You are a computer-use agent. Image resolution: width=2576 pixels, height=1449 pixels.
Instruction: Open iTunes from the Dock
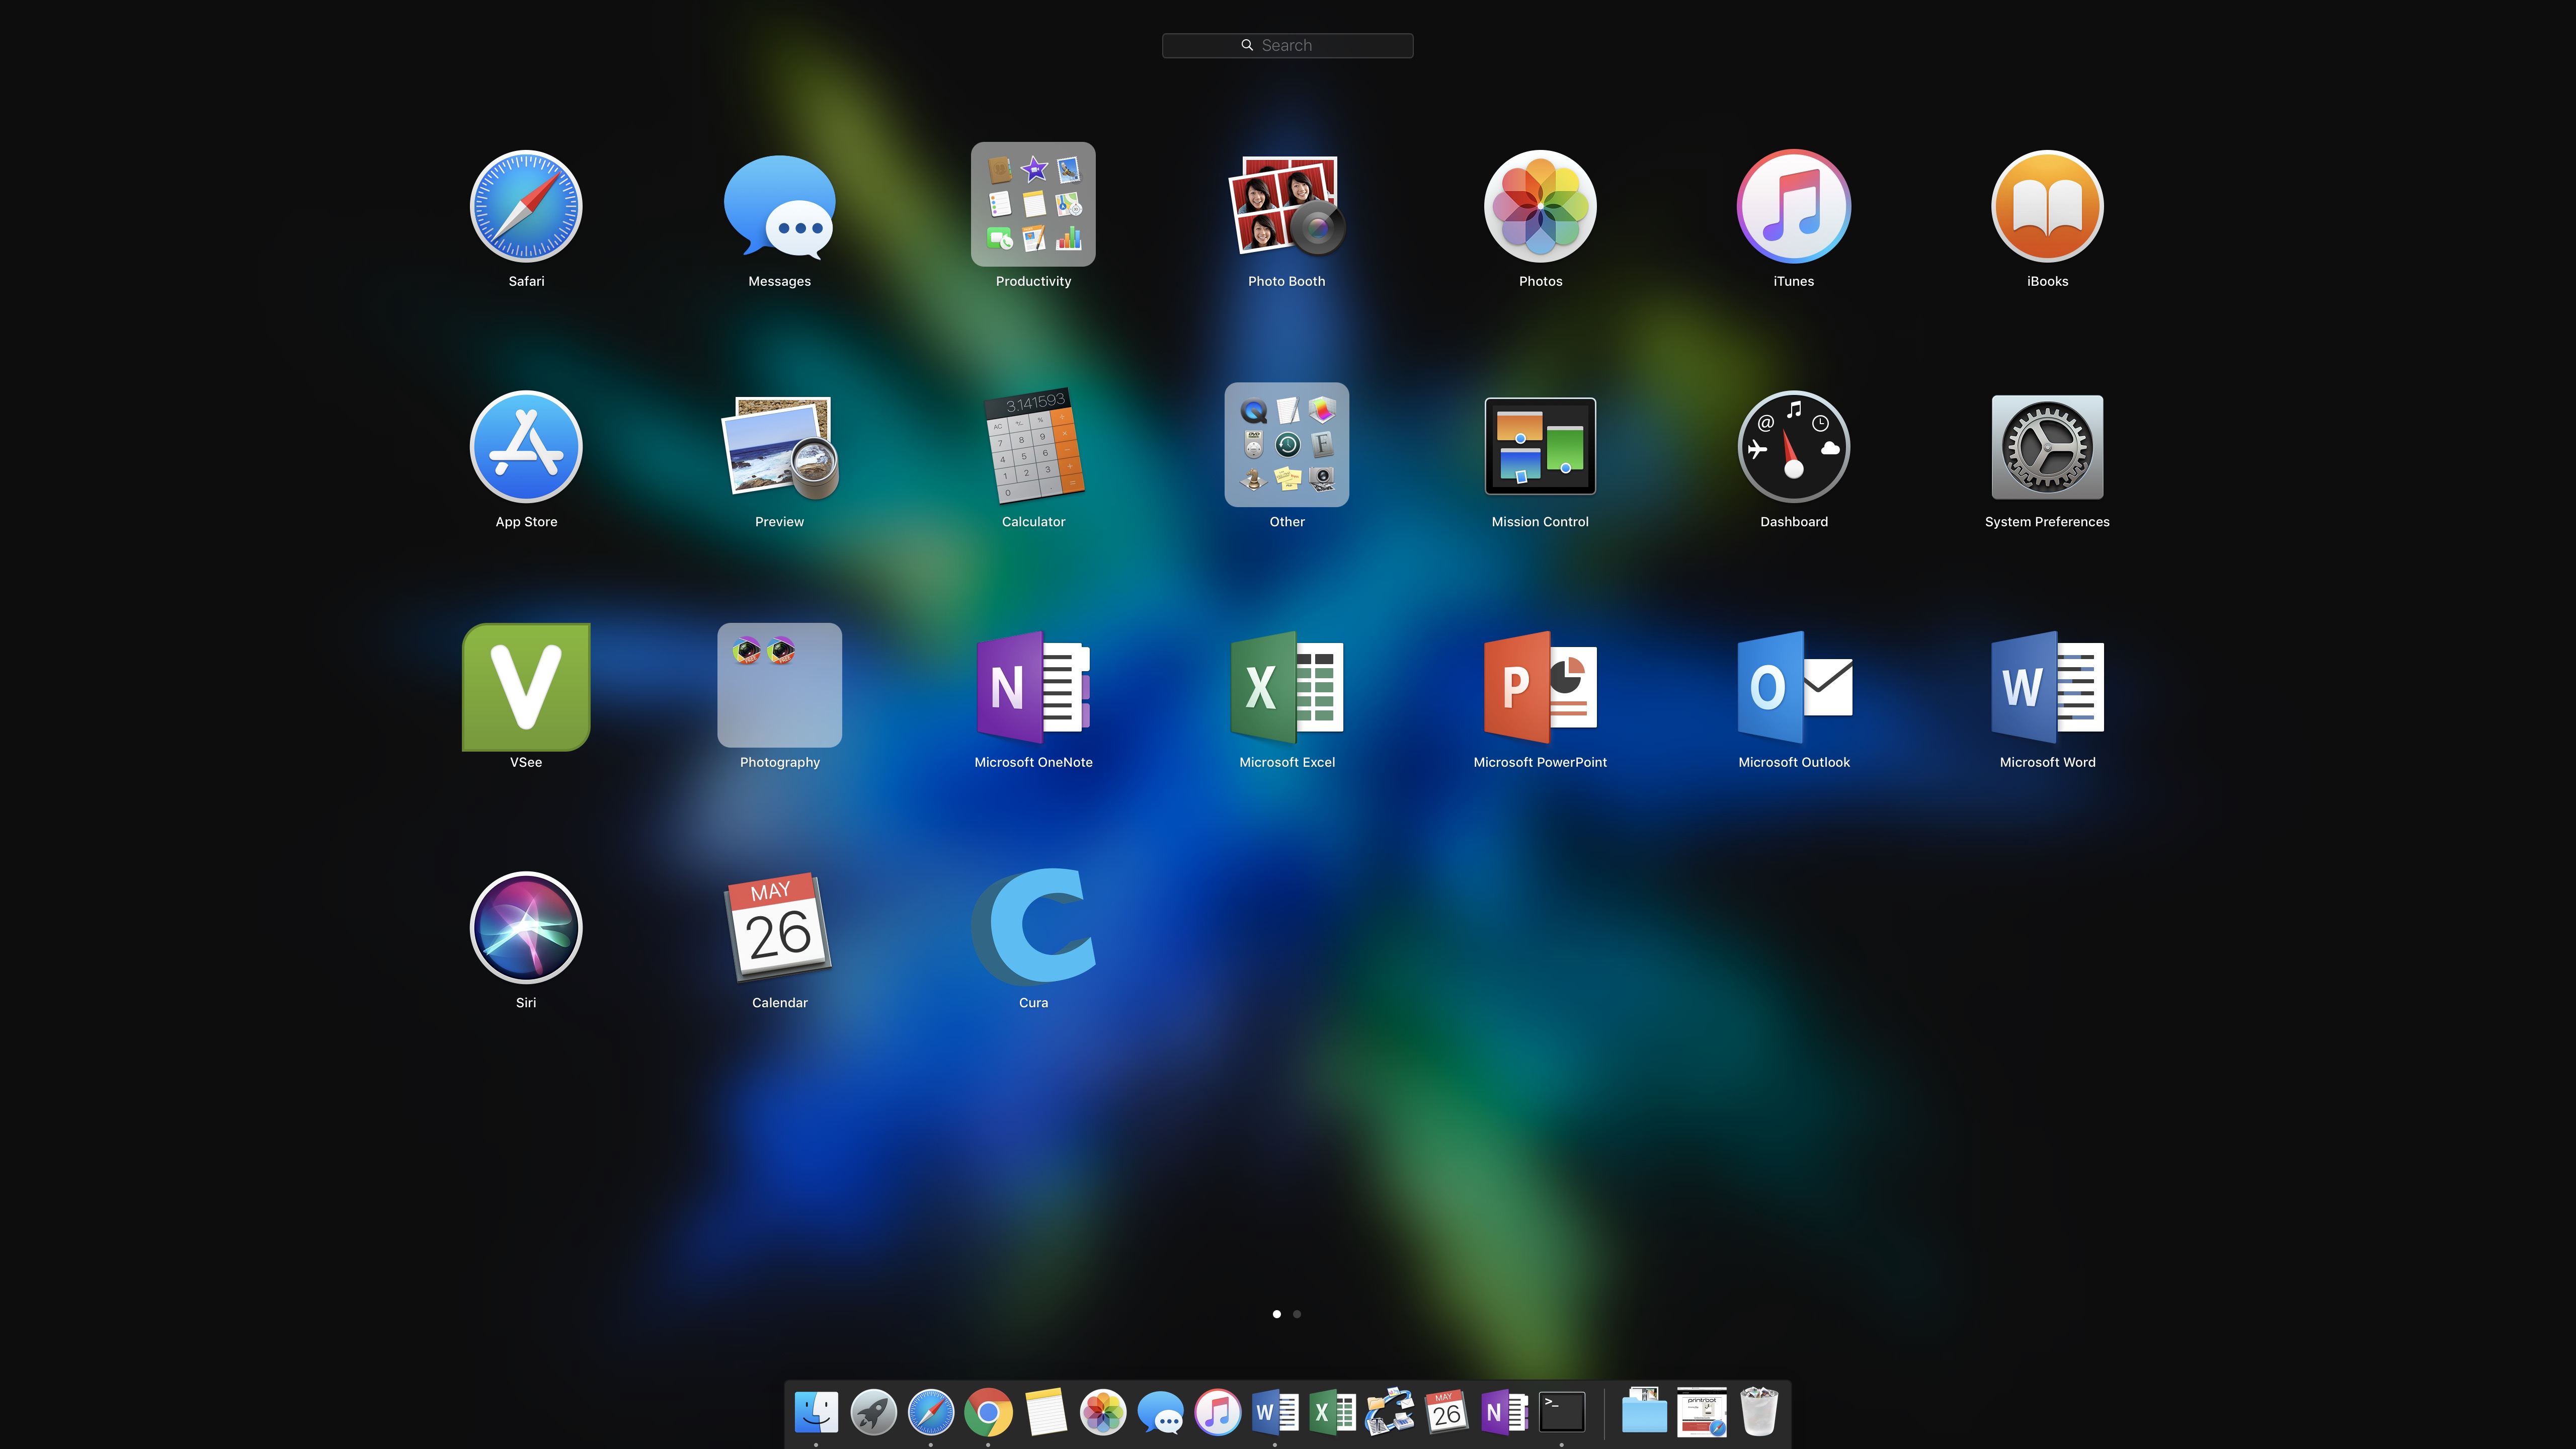[x=1217, y=1413]
